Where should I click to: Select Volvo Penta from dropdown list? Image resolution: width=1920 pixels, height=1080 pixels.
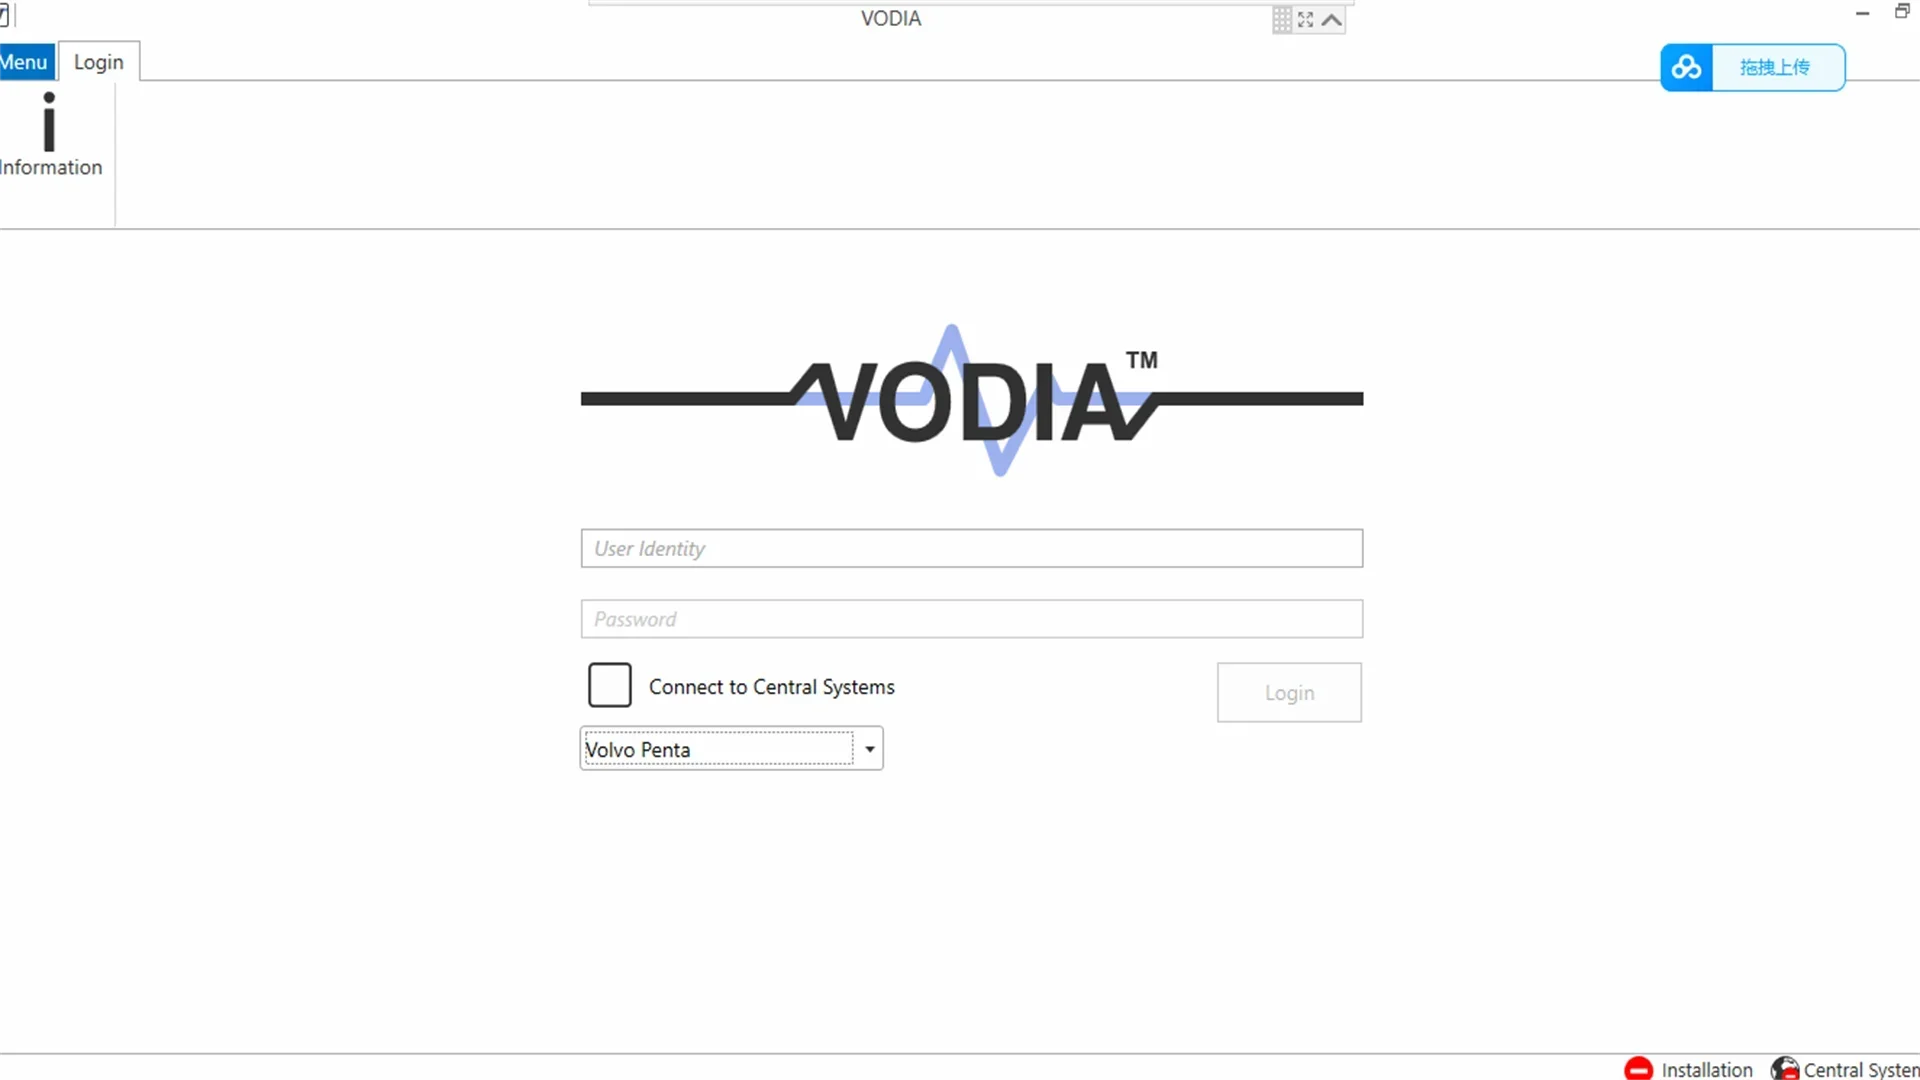coord(731,749)
